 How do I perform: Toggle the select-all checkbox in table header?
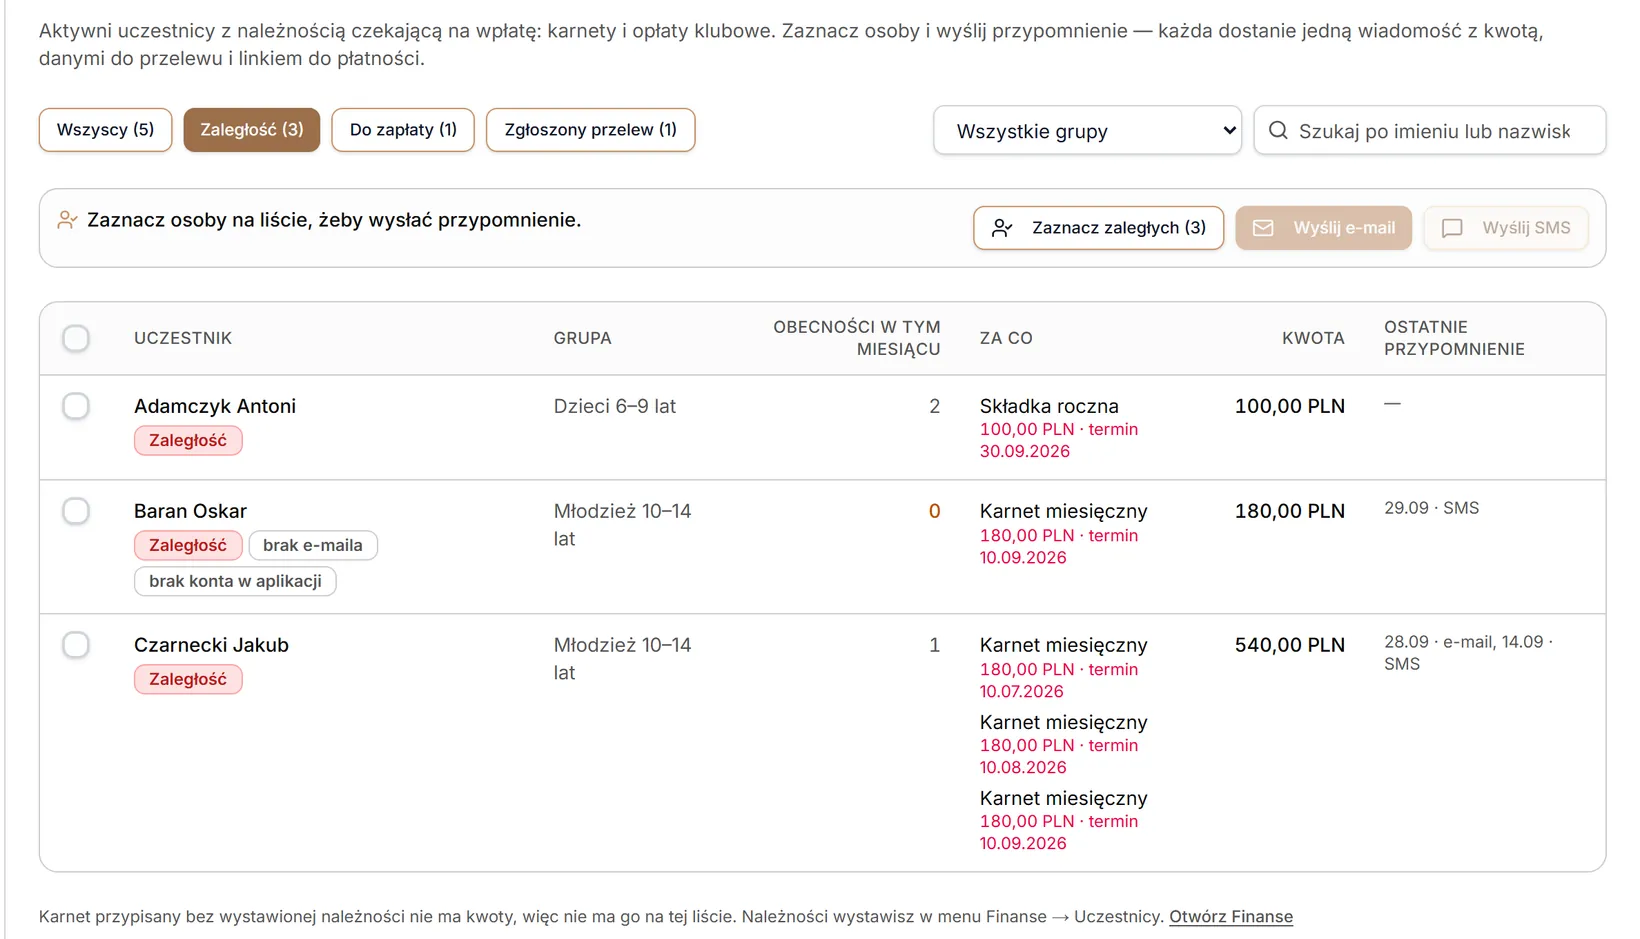point(76,338)
